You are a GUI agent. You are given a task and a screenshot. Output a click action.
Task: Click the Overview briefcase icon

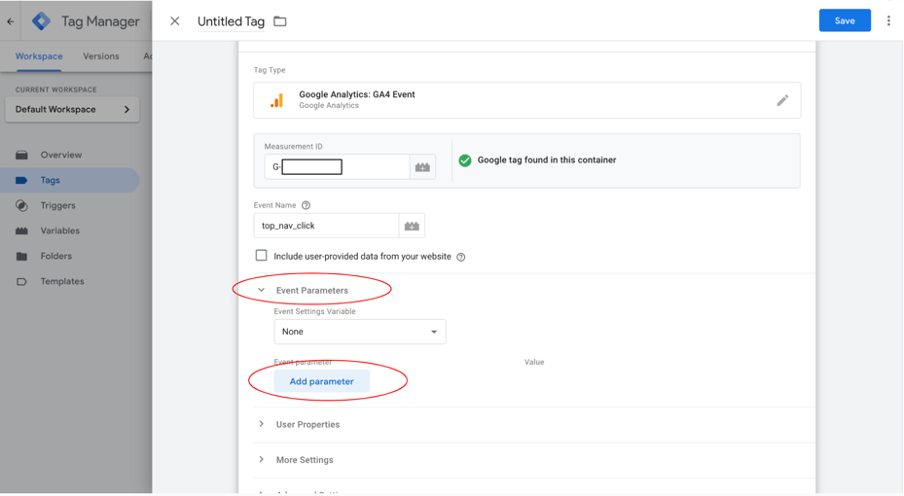22,155
